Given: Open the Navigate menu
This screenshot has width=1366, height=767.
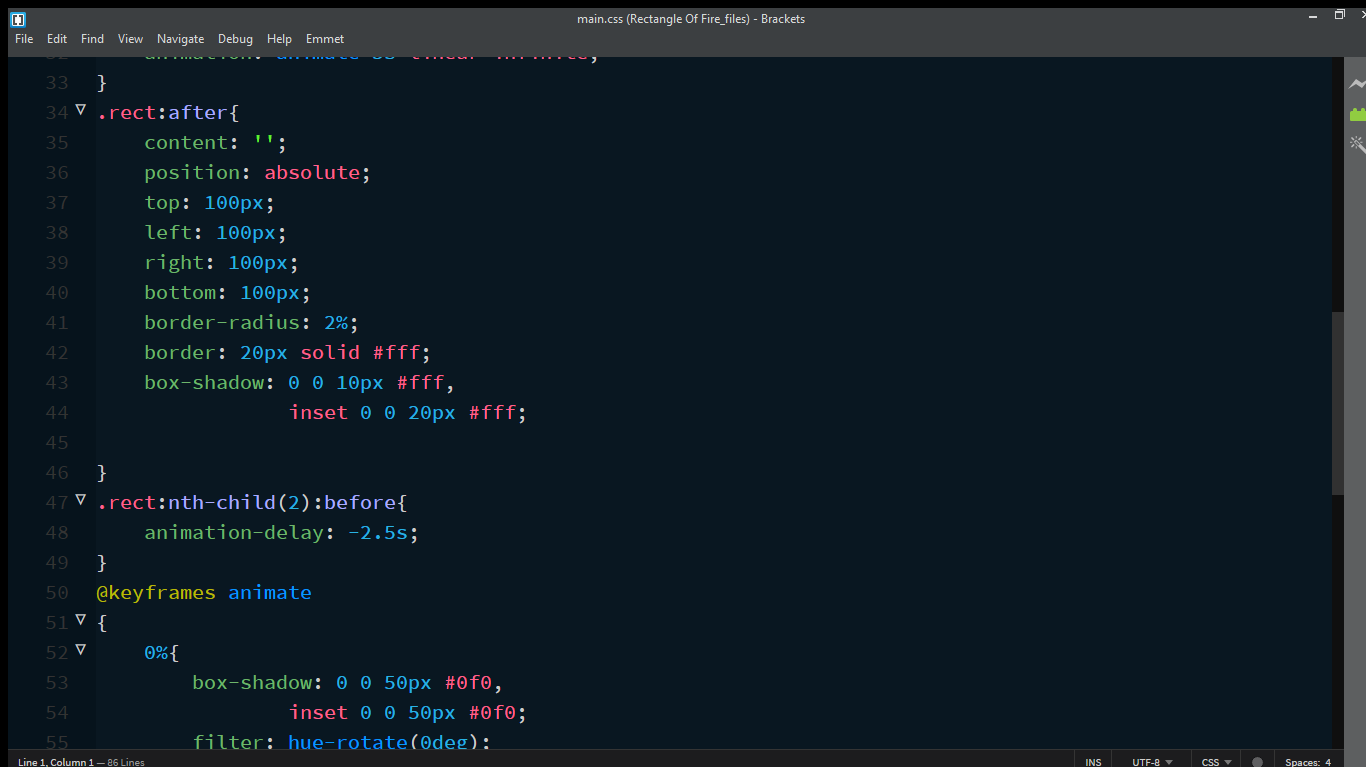Looking at the screenshot, I should [180, 39].
